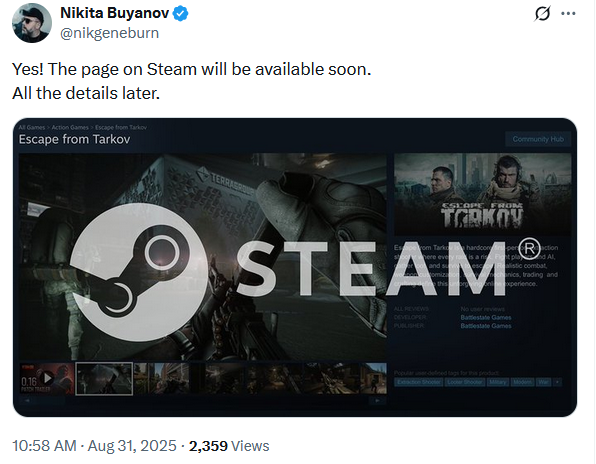
Task: Click the blue verified badge
Action: tap(180, 14)
